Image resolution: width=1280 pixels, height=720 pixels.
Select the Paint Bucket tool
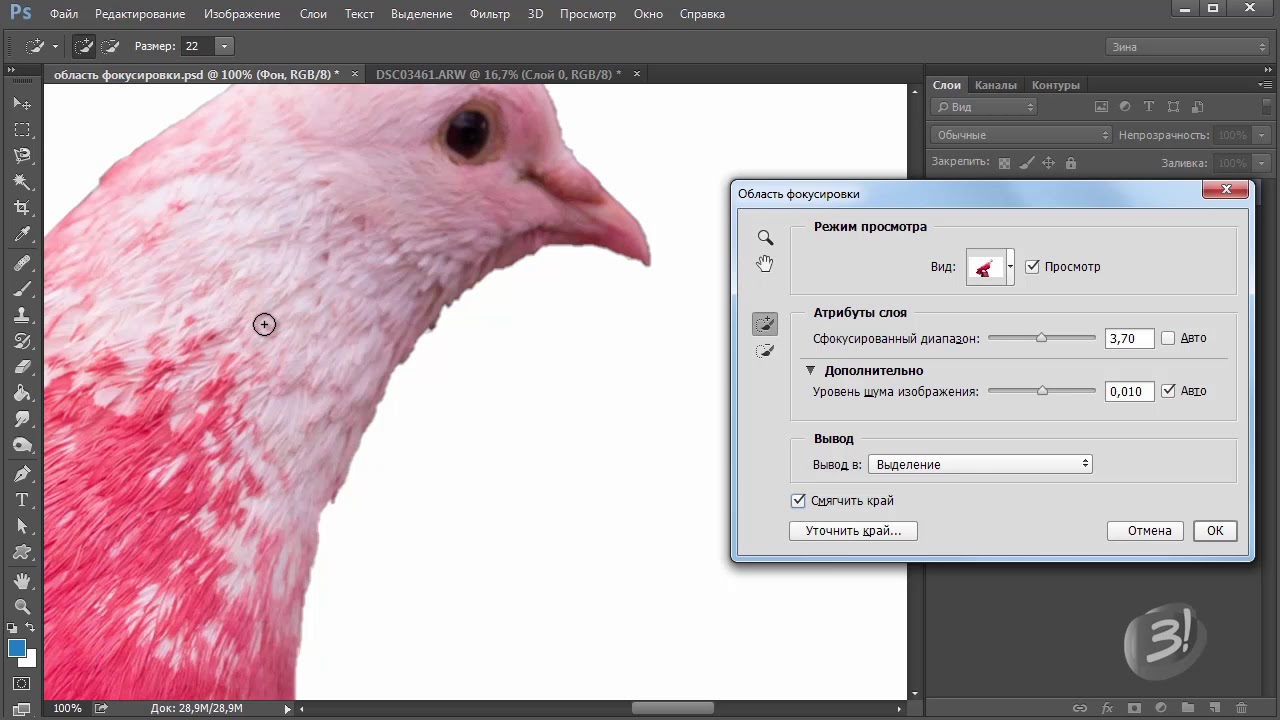[x=22, y=393]
